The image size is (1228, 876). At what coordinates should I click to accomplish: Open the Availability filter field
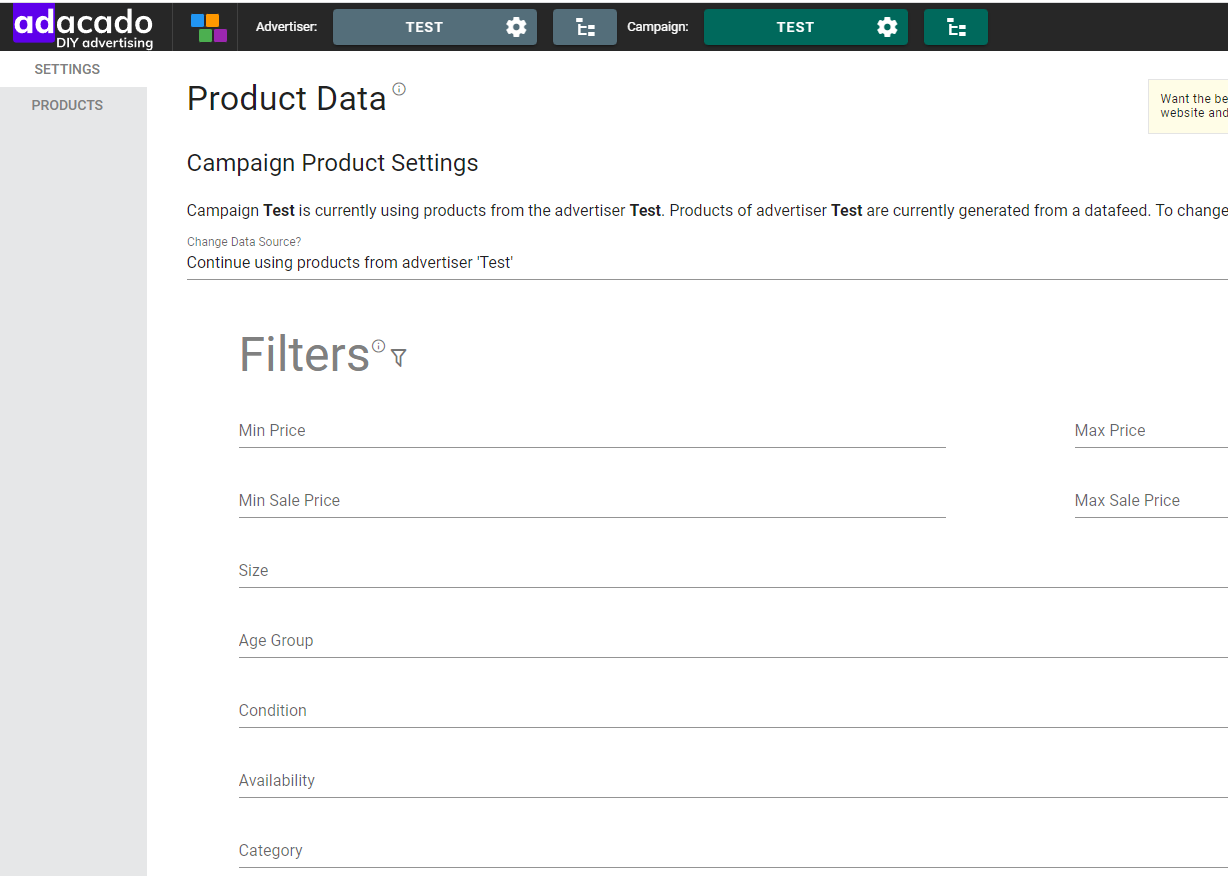[x=733, y=781]
